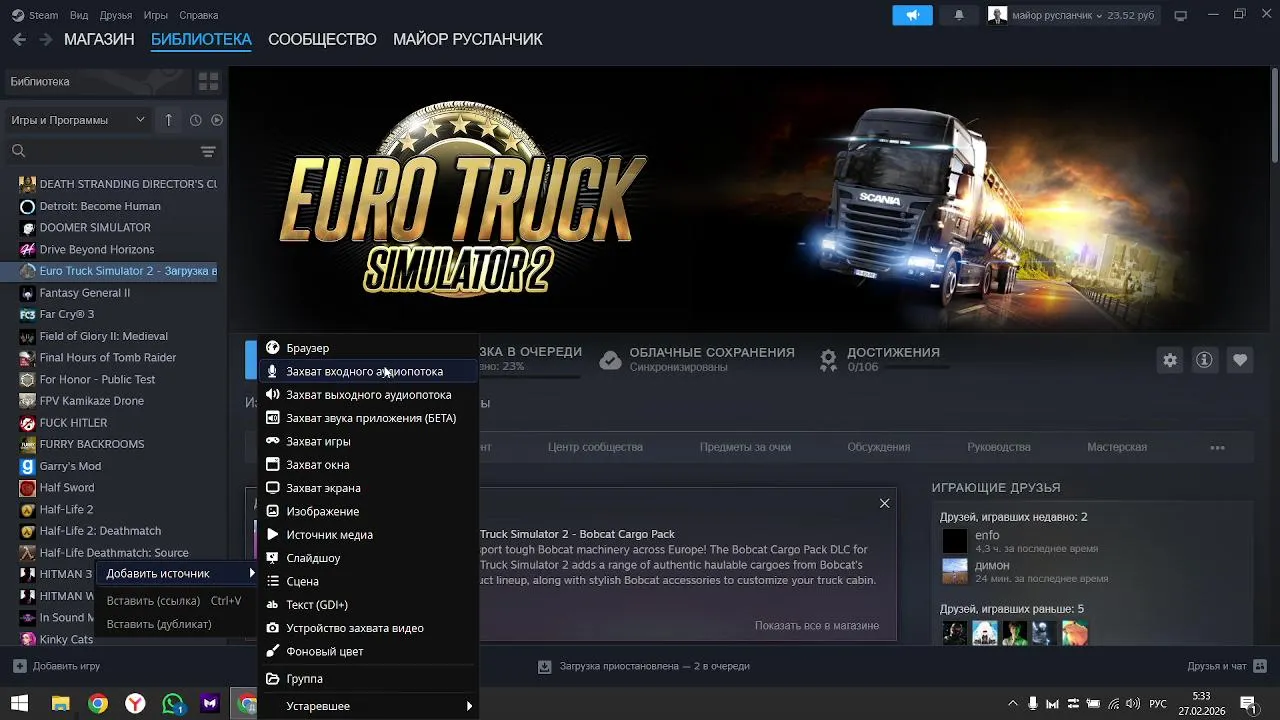Click the Слайдшоу slideshow icon
This screenshot has width=1280, height=720.
[272, 558]
